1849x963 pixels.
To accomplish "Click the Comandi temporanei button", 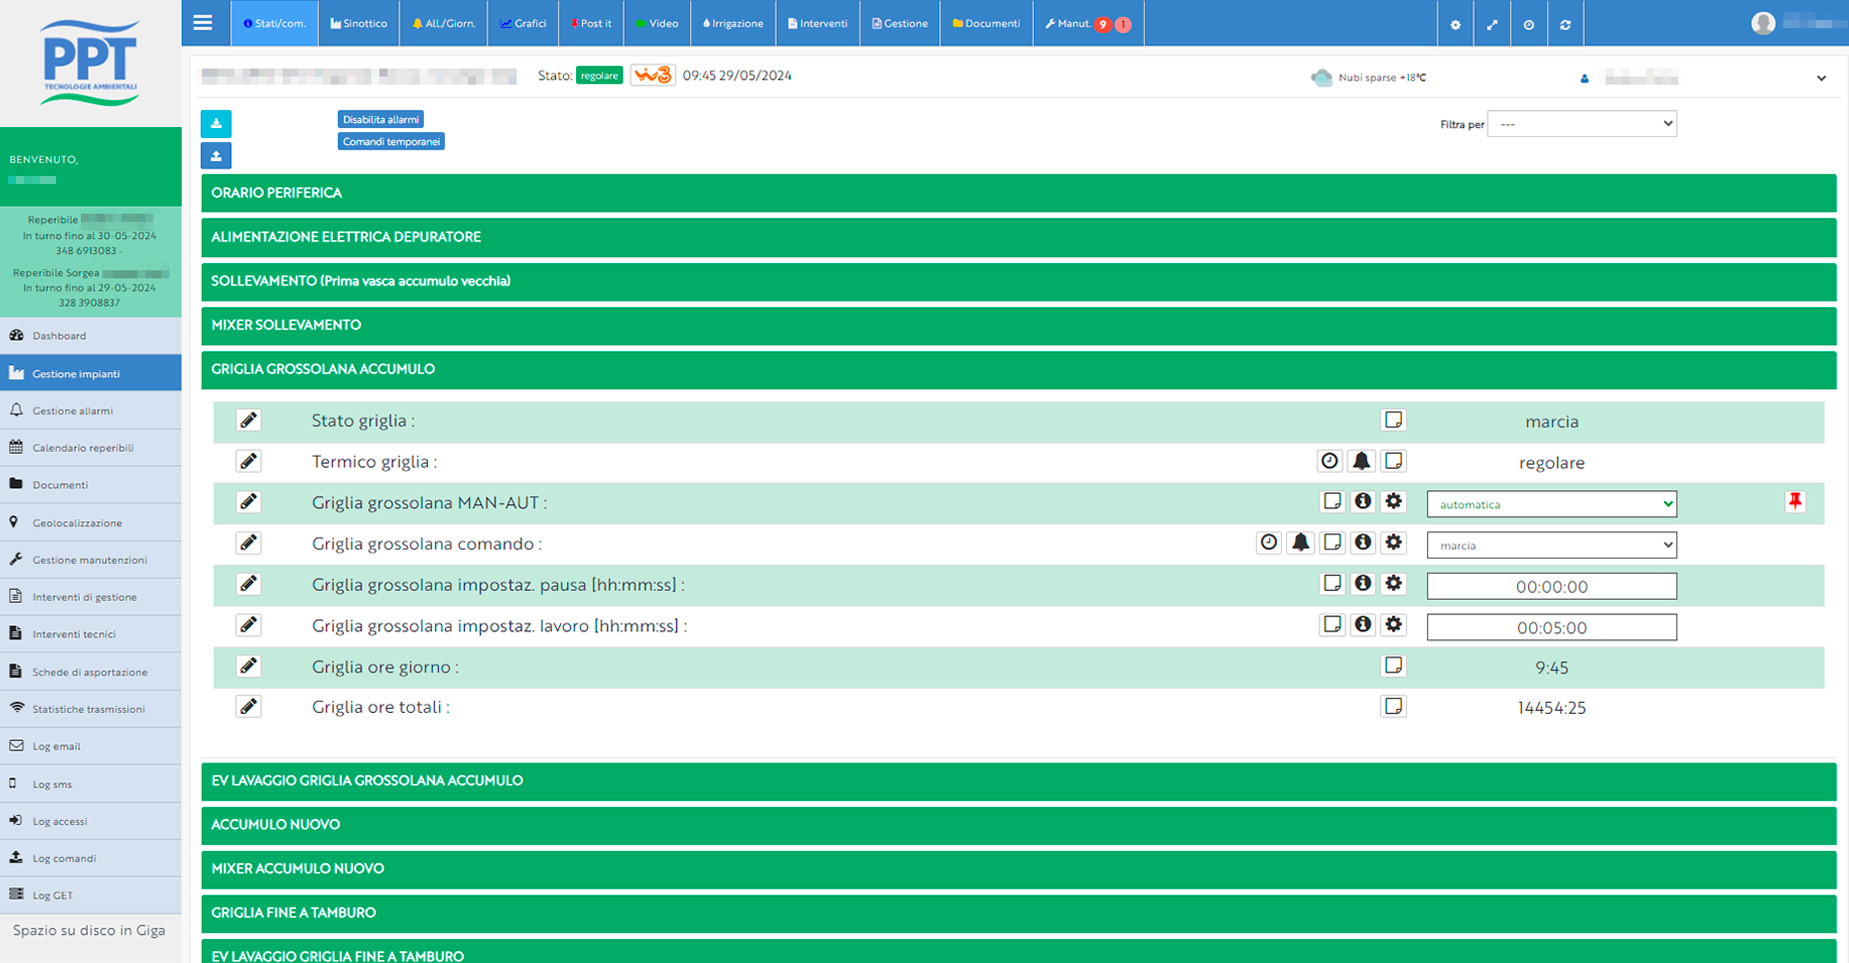I will tap(391, 141).
